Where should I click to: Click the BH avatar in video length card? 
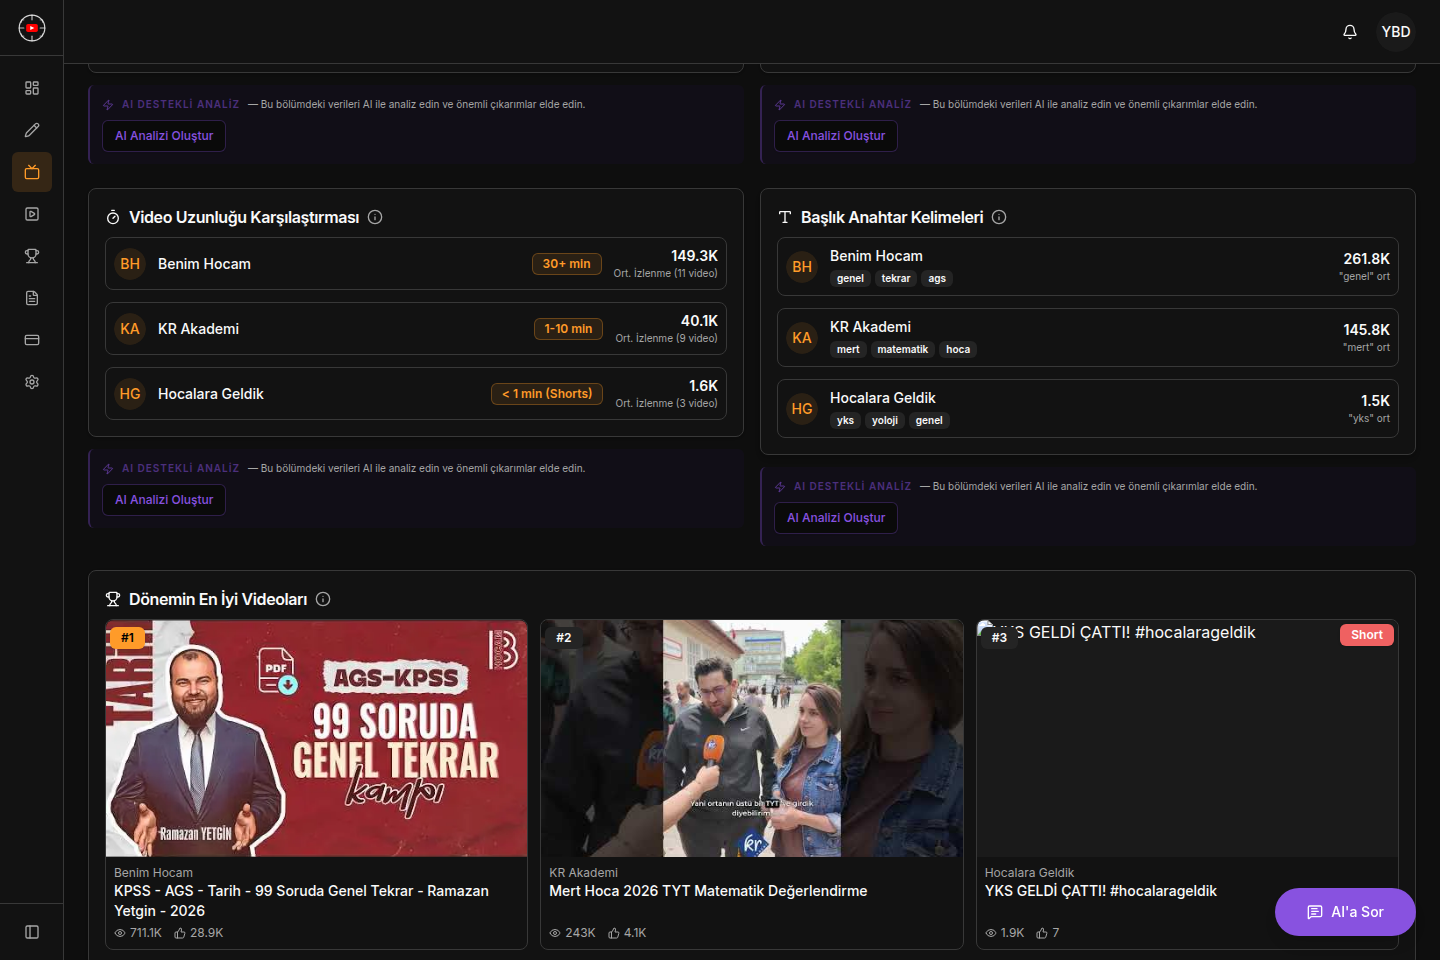[x=130, y=264]
